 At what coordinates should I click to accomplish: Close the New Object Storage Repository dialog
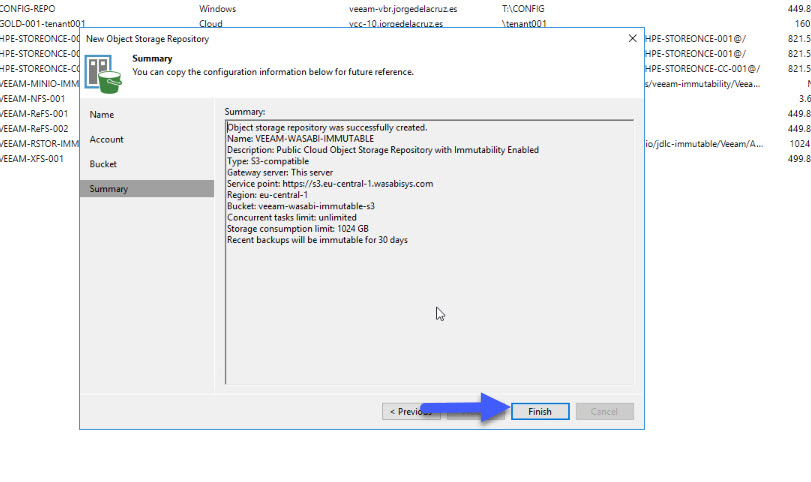(x=632, y=39)
